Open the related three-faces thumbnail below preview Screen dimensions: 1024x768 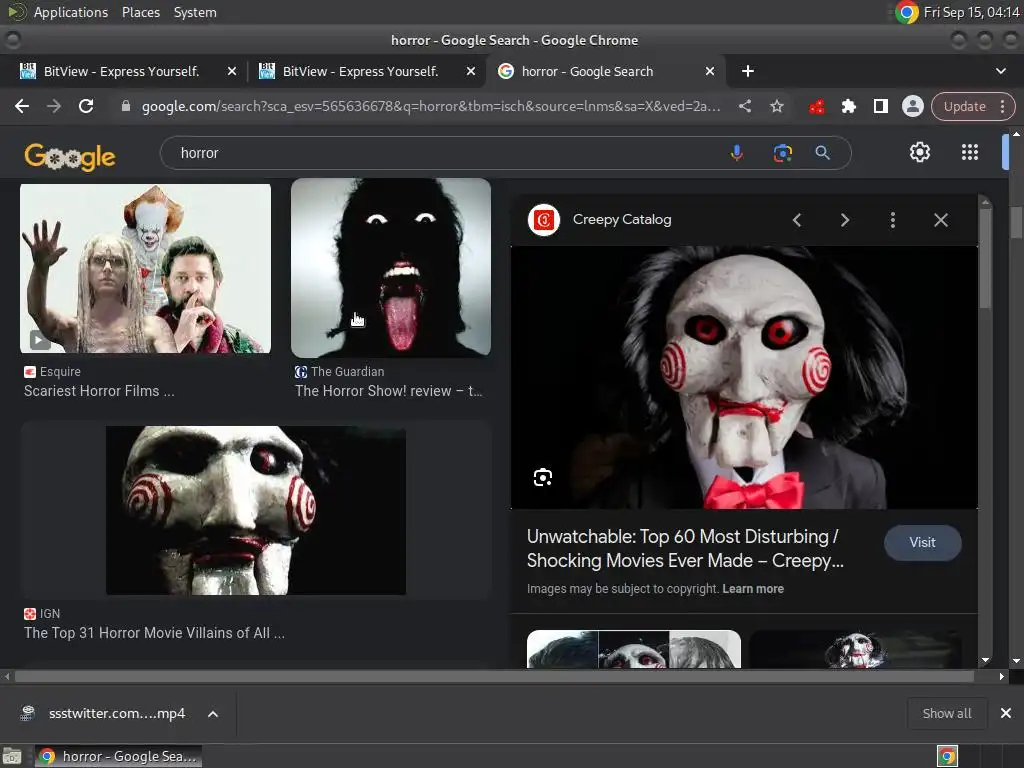633,649
